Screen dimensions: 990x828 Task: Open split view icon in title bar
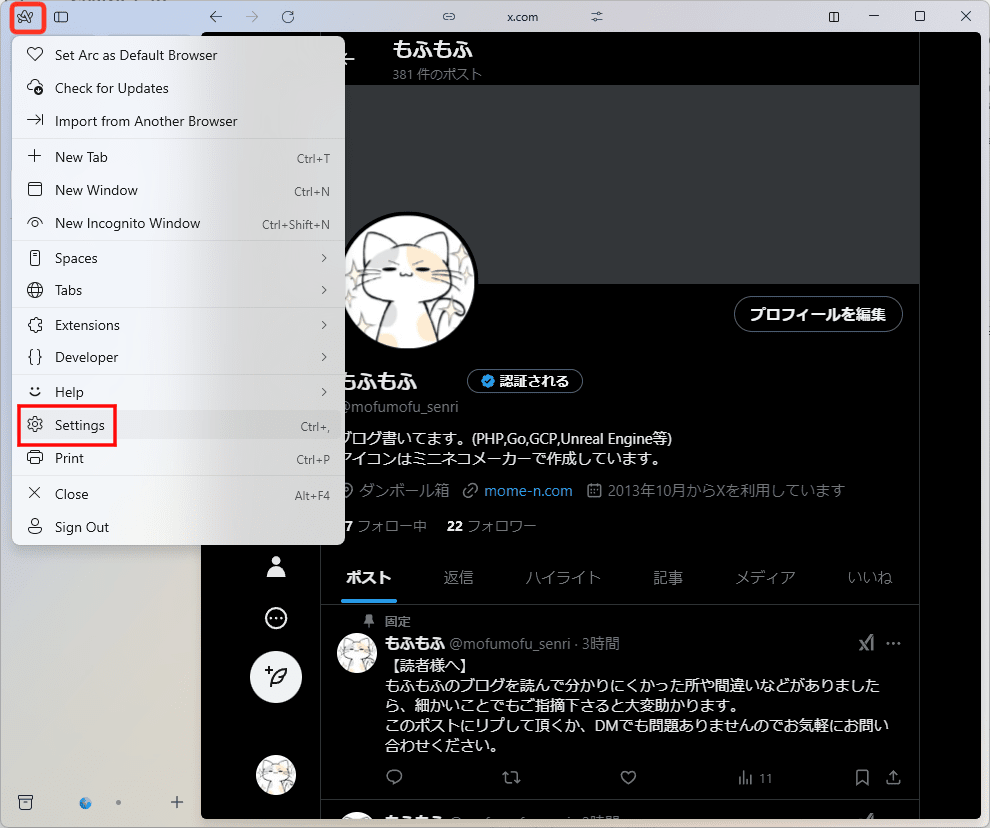coord(834,17)
